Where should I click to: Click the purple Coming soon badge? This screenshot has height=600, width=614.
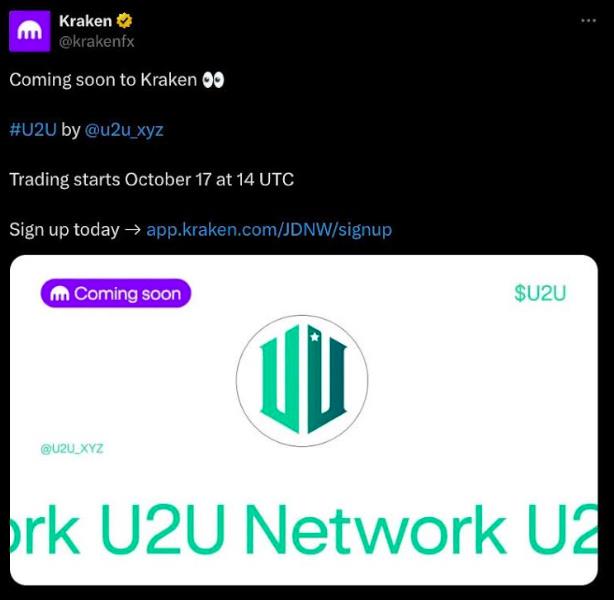click(x=116, y=293)
